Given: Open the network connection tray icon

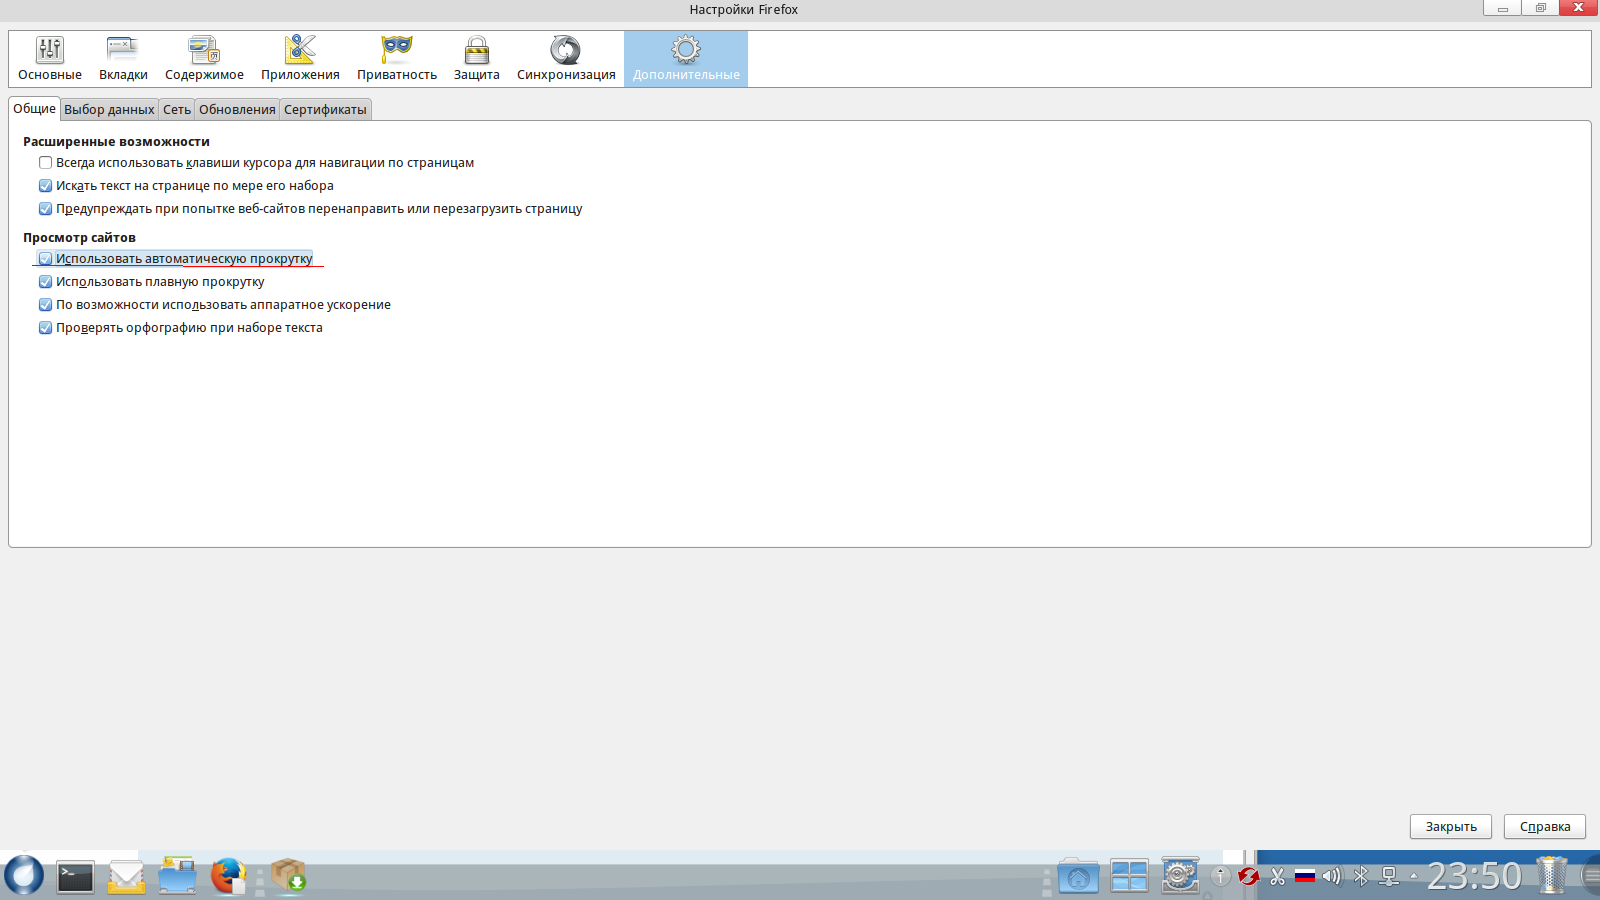Looking at the screenshot, I should [x=1389, y=876].
